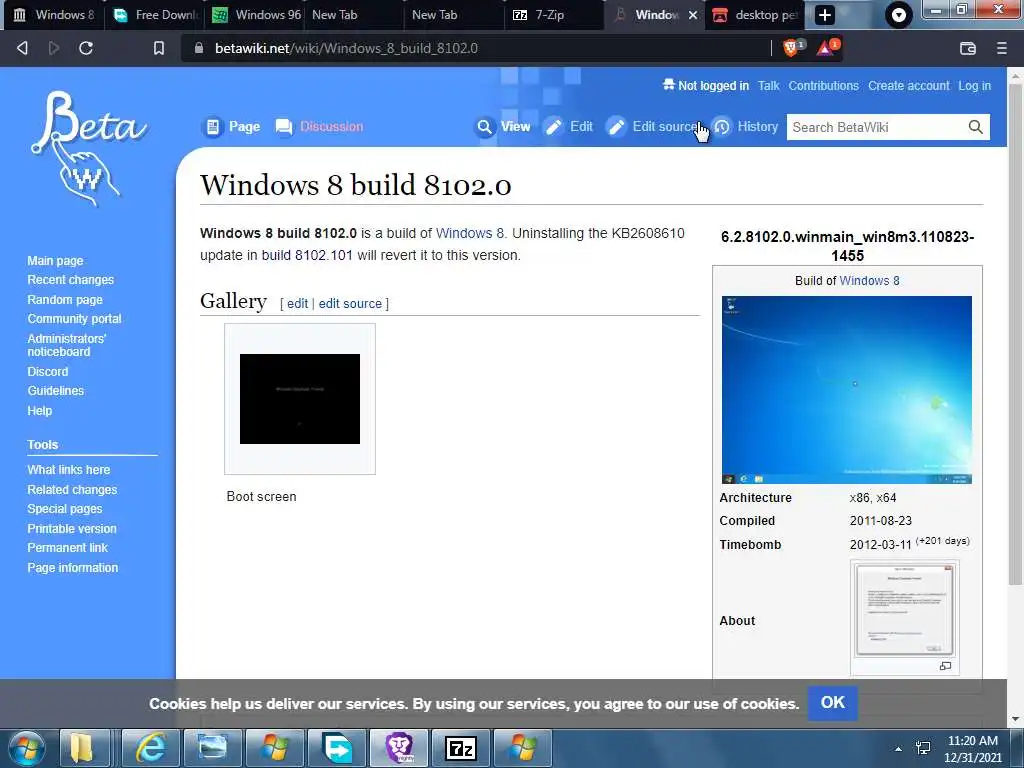Open Brave Rewards triangle icon
Image resolution: width=1024 pixels, height=768 pixels.
point(827,48)
